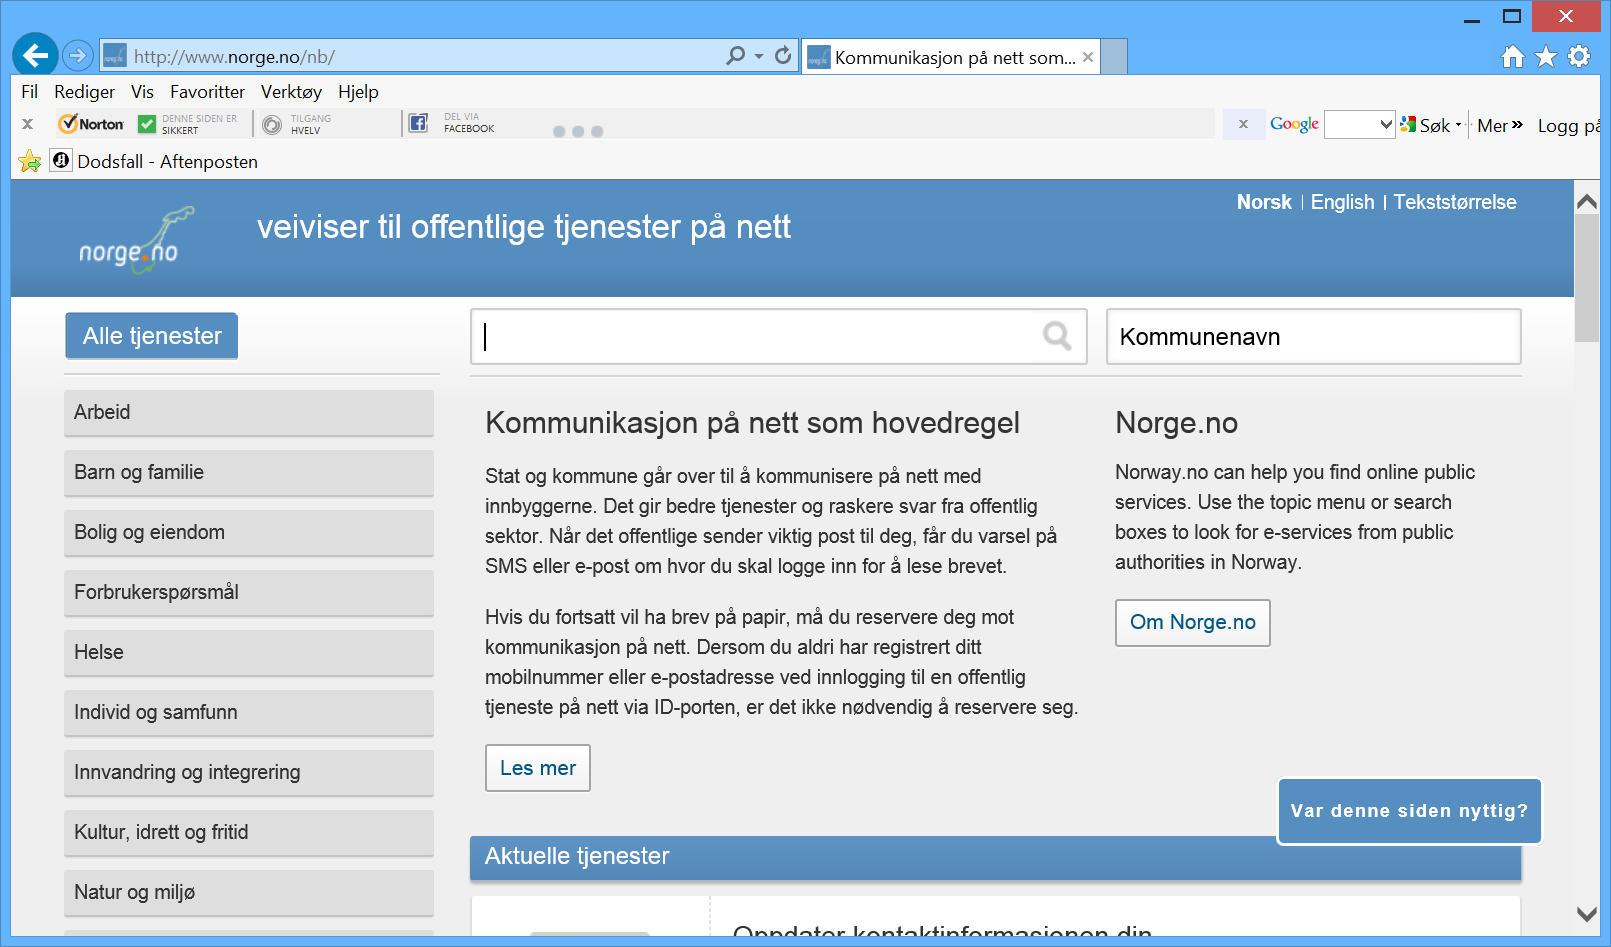This screenshot has width=1611, height=947.
Task: Open the Tekststørrelse link
Action: (1455, 202)
